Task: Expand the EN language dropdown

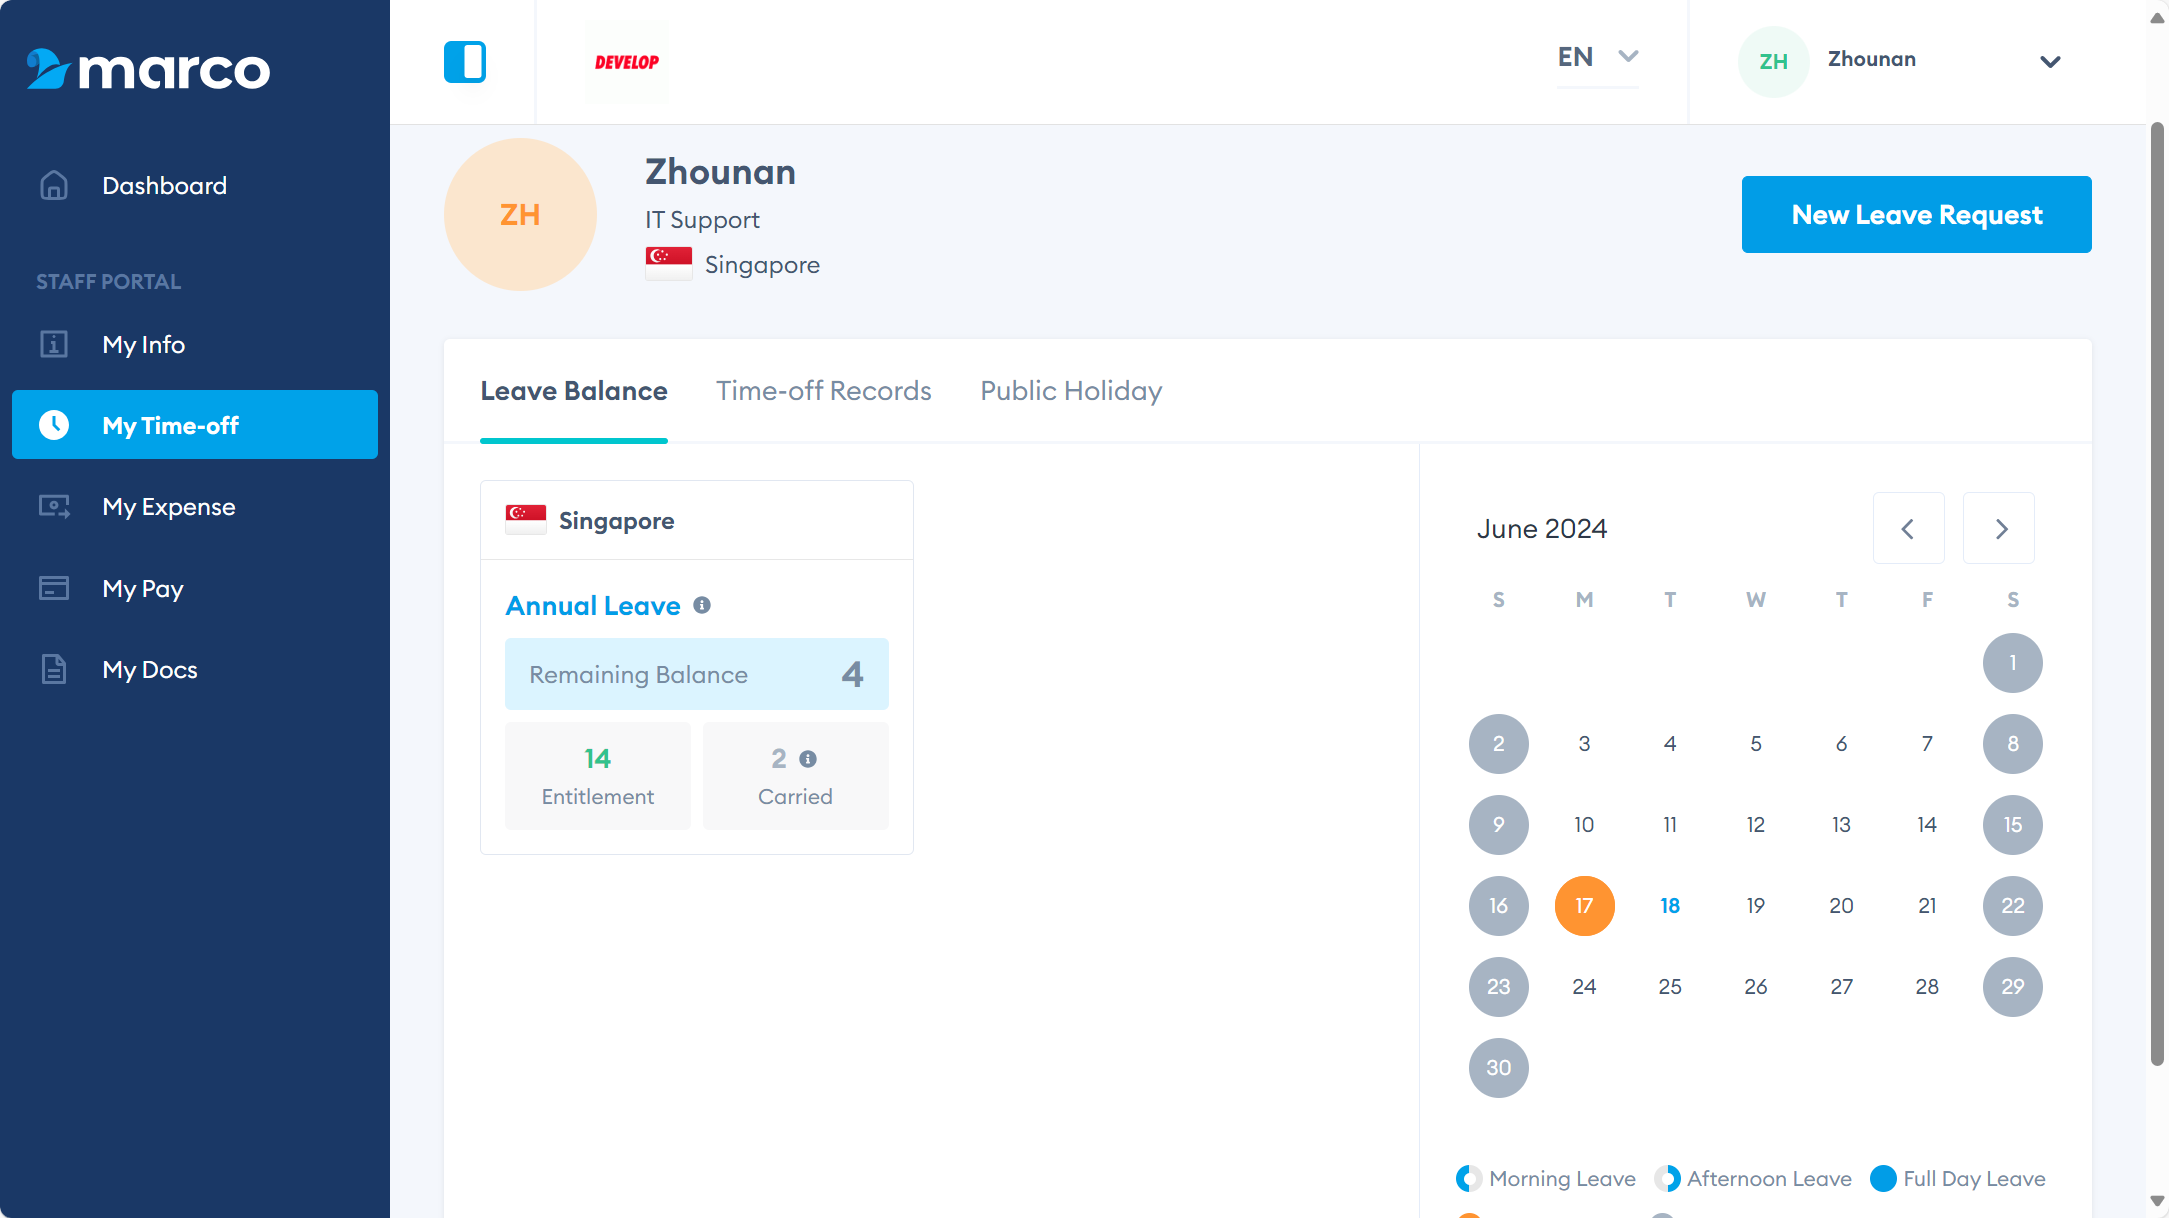Action: coord(1597,57)
